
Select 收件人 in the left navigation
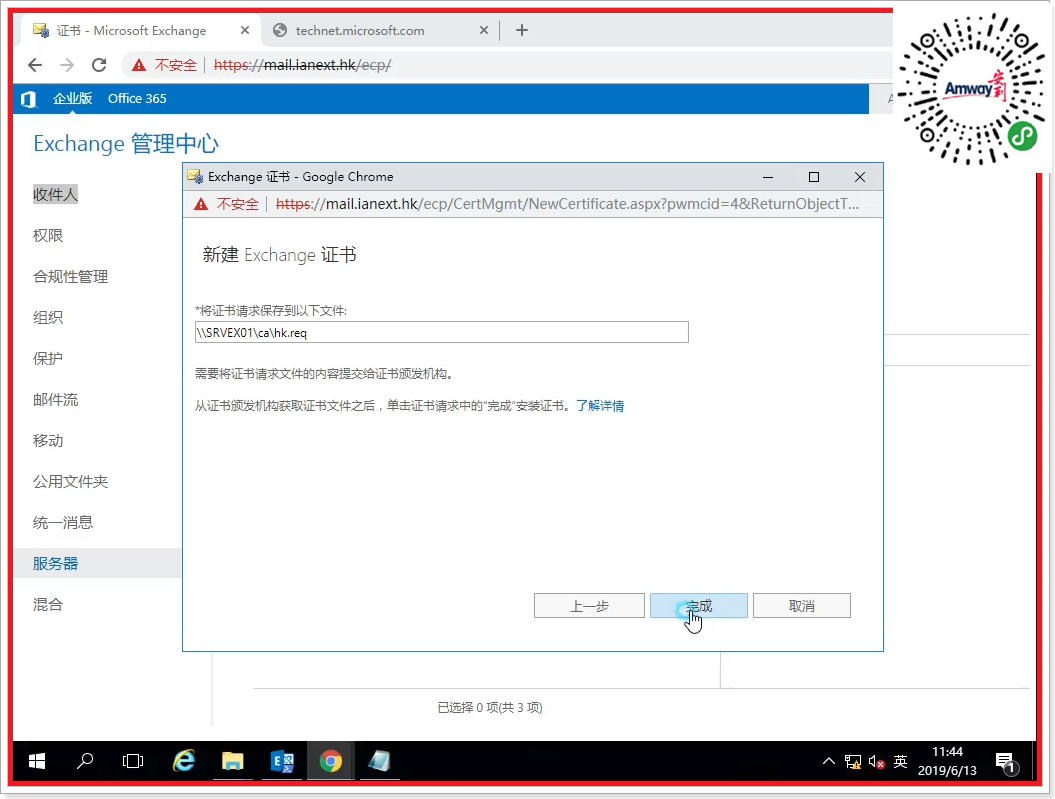coord(55,194)
